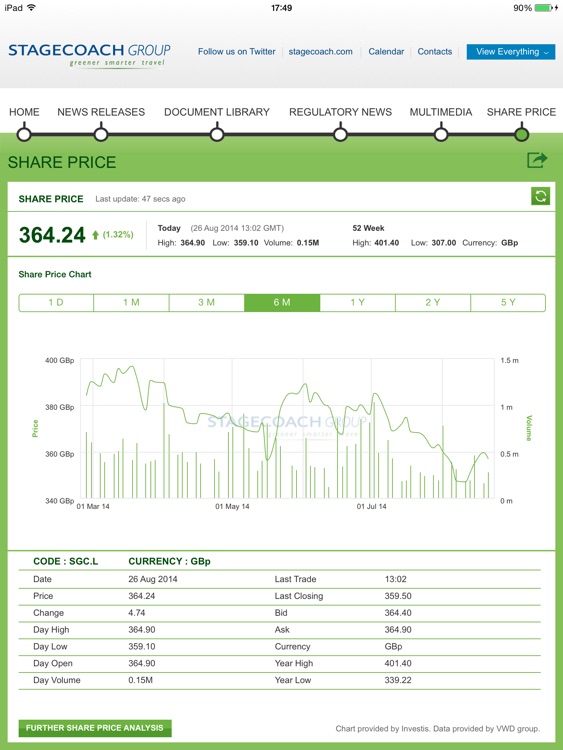This screenshot has height=750, width=563.
Task: Tap the share icon beside Share Price heading
Action: tap(537, 160)
